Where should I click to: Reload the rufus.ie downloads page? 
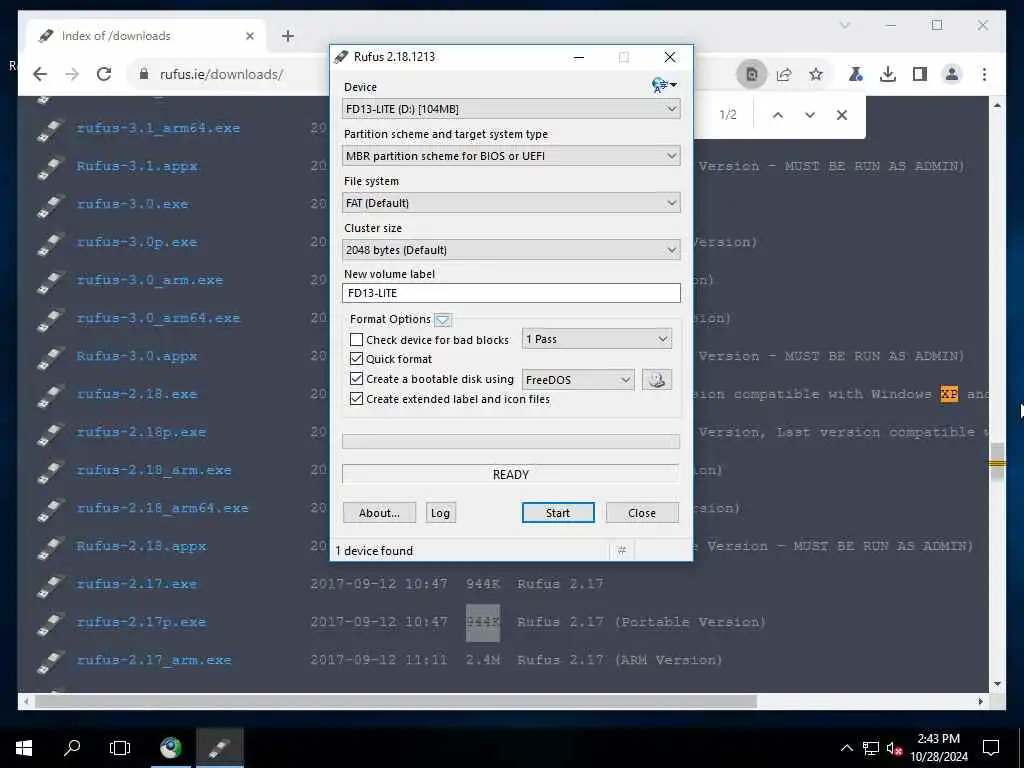click(104, 74)
